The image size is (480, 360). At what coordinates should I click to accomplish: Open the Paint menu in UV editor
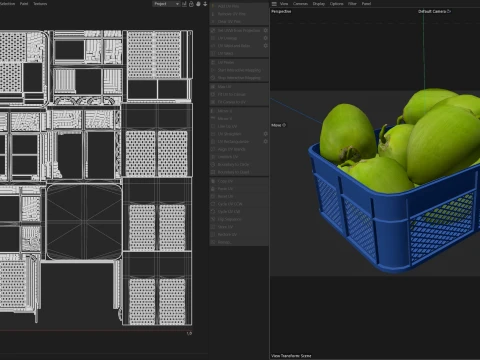tap(24, 4)
